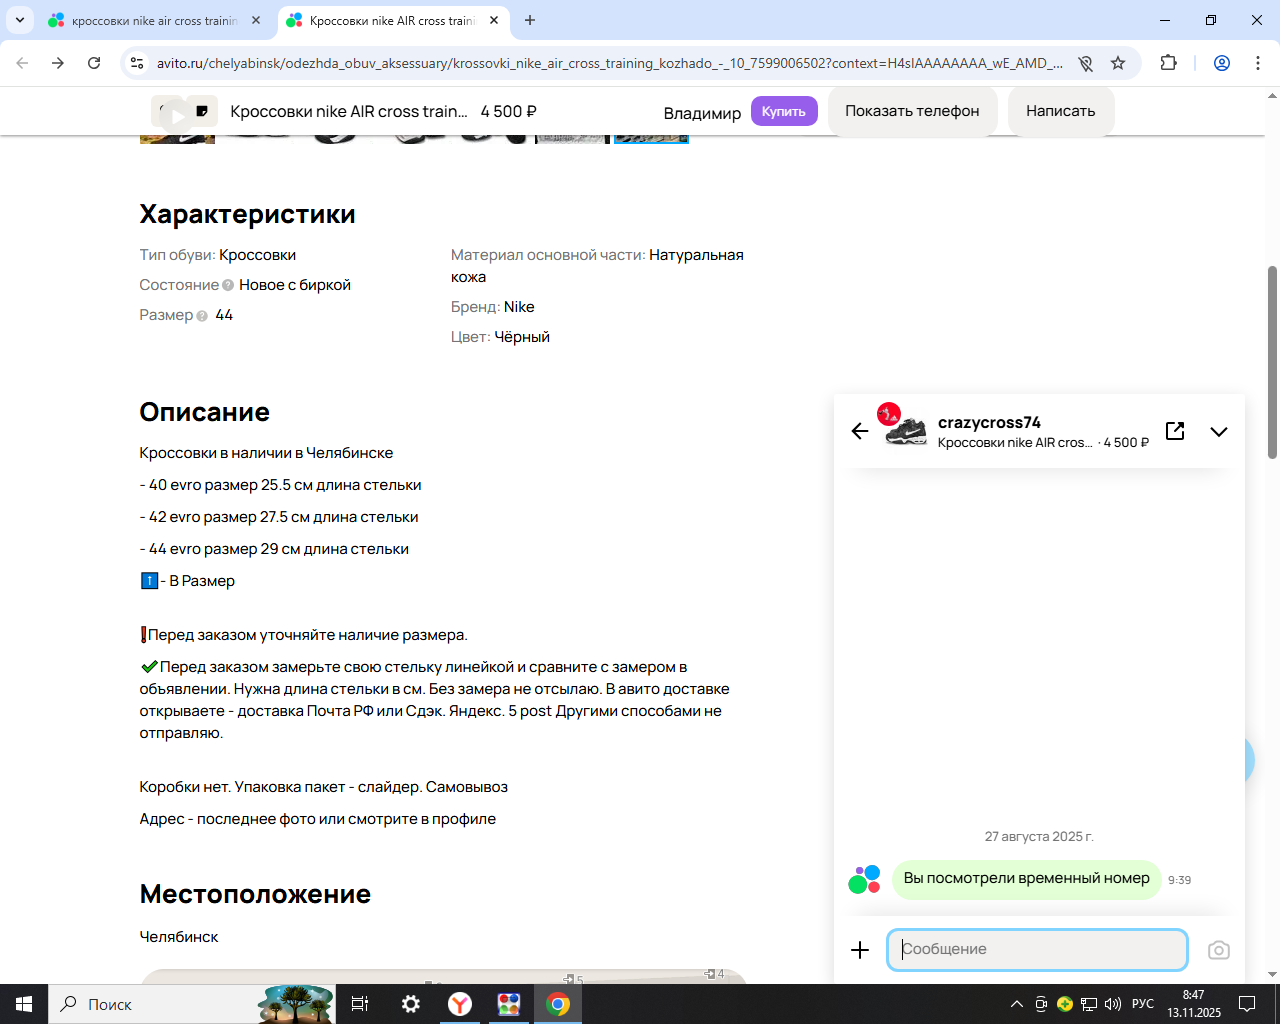Switch keyboard language РУС
Viewport: 1280px width, 1024px height.
(x=1143, y=1004)
